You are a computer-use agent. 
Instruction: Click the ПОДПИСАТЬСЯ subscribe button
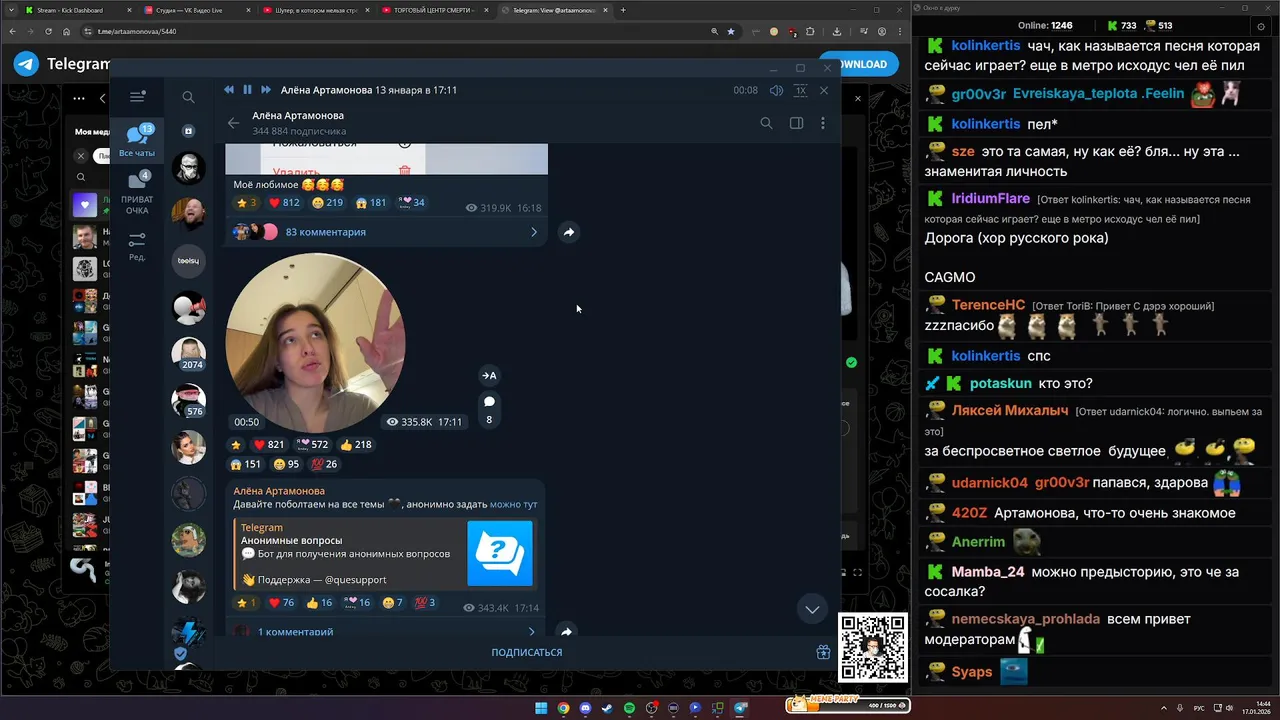click(527, 652)
